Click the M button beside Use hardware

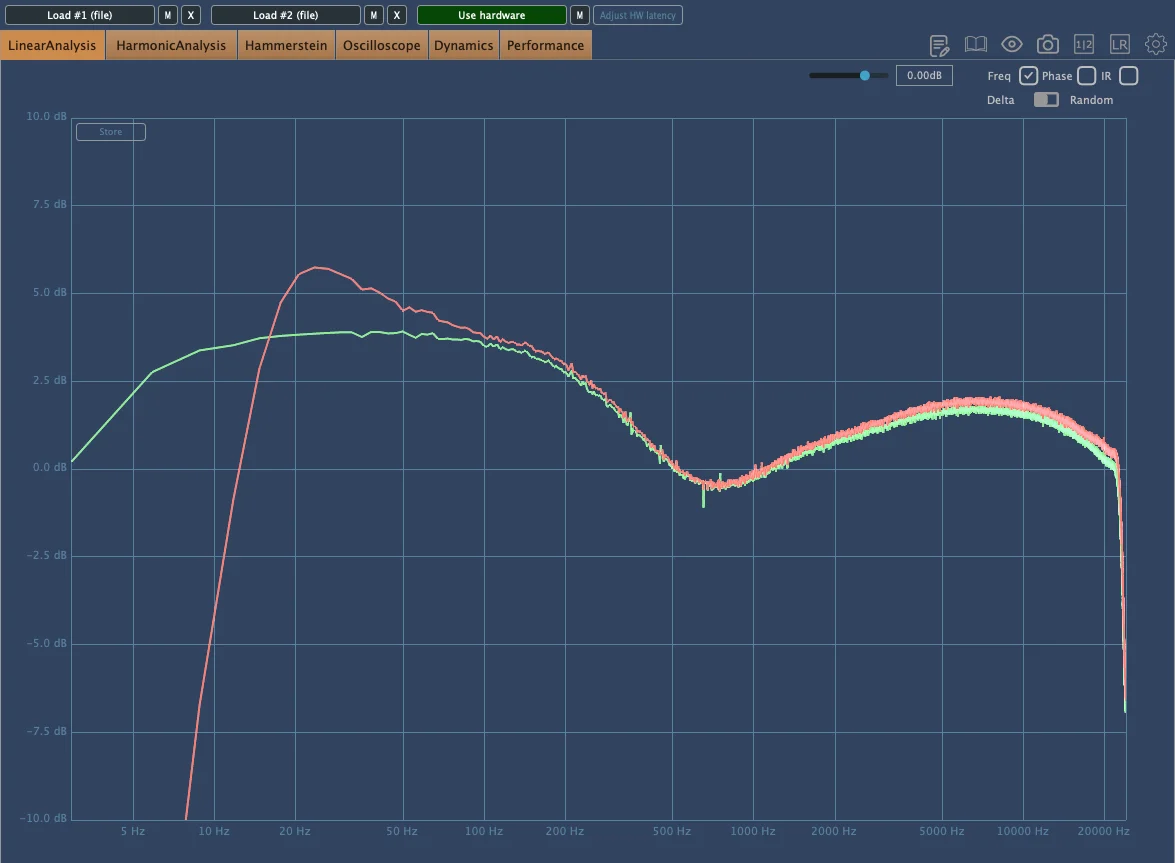pos(579,15)
